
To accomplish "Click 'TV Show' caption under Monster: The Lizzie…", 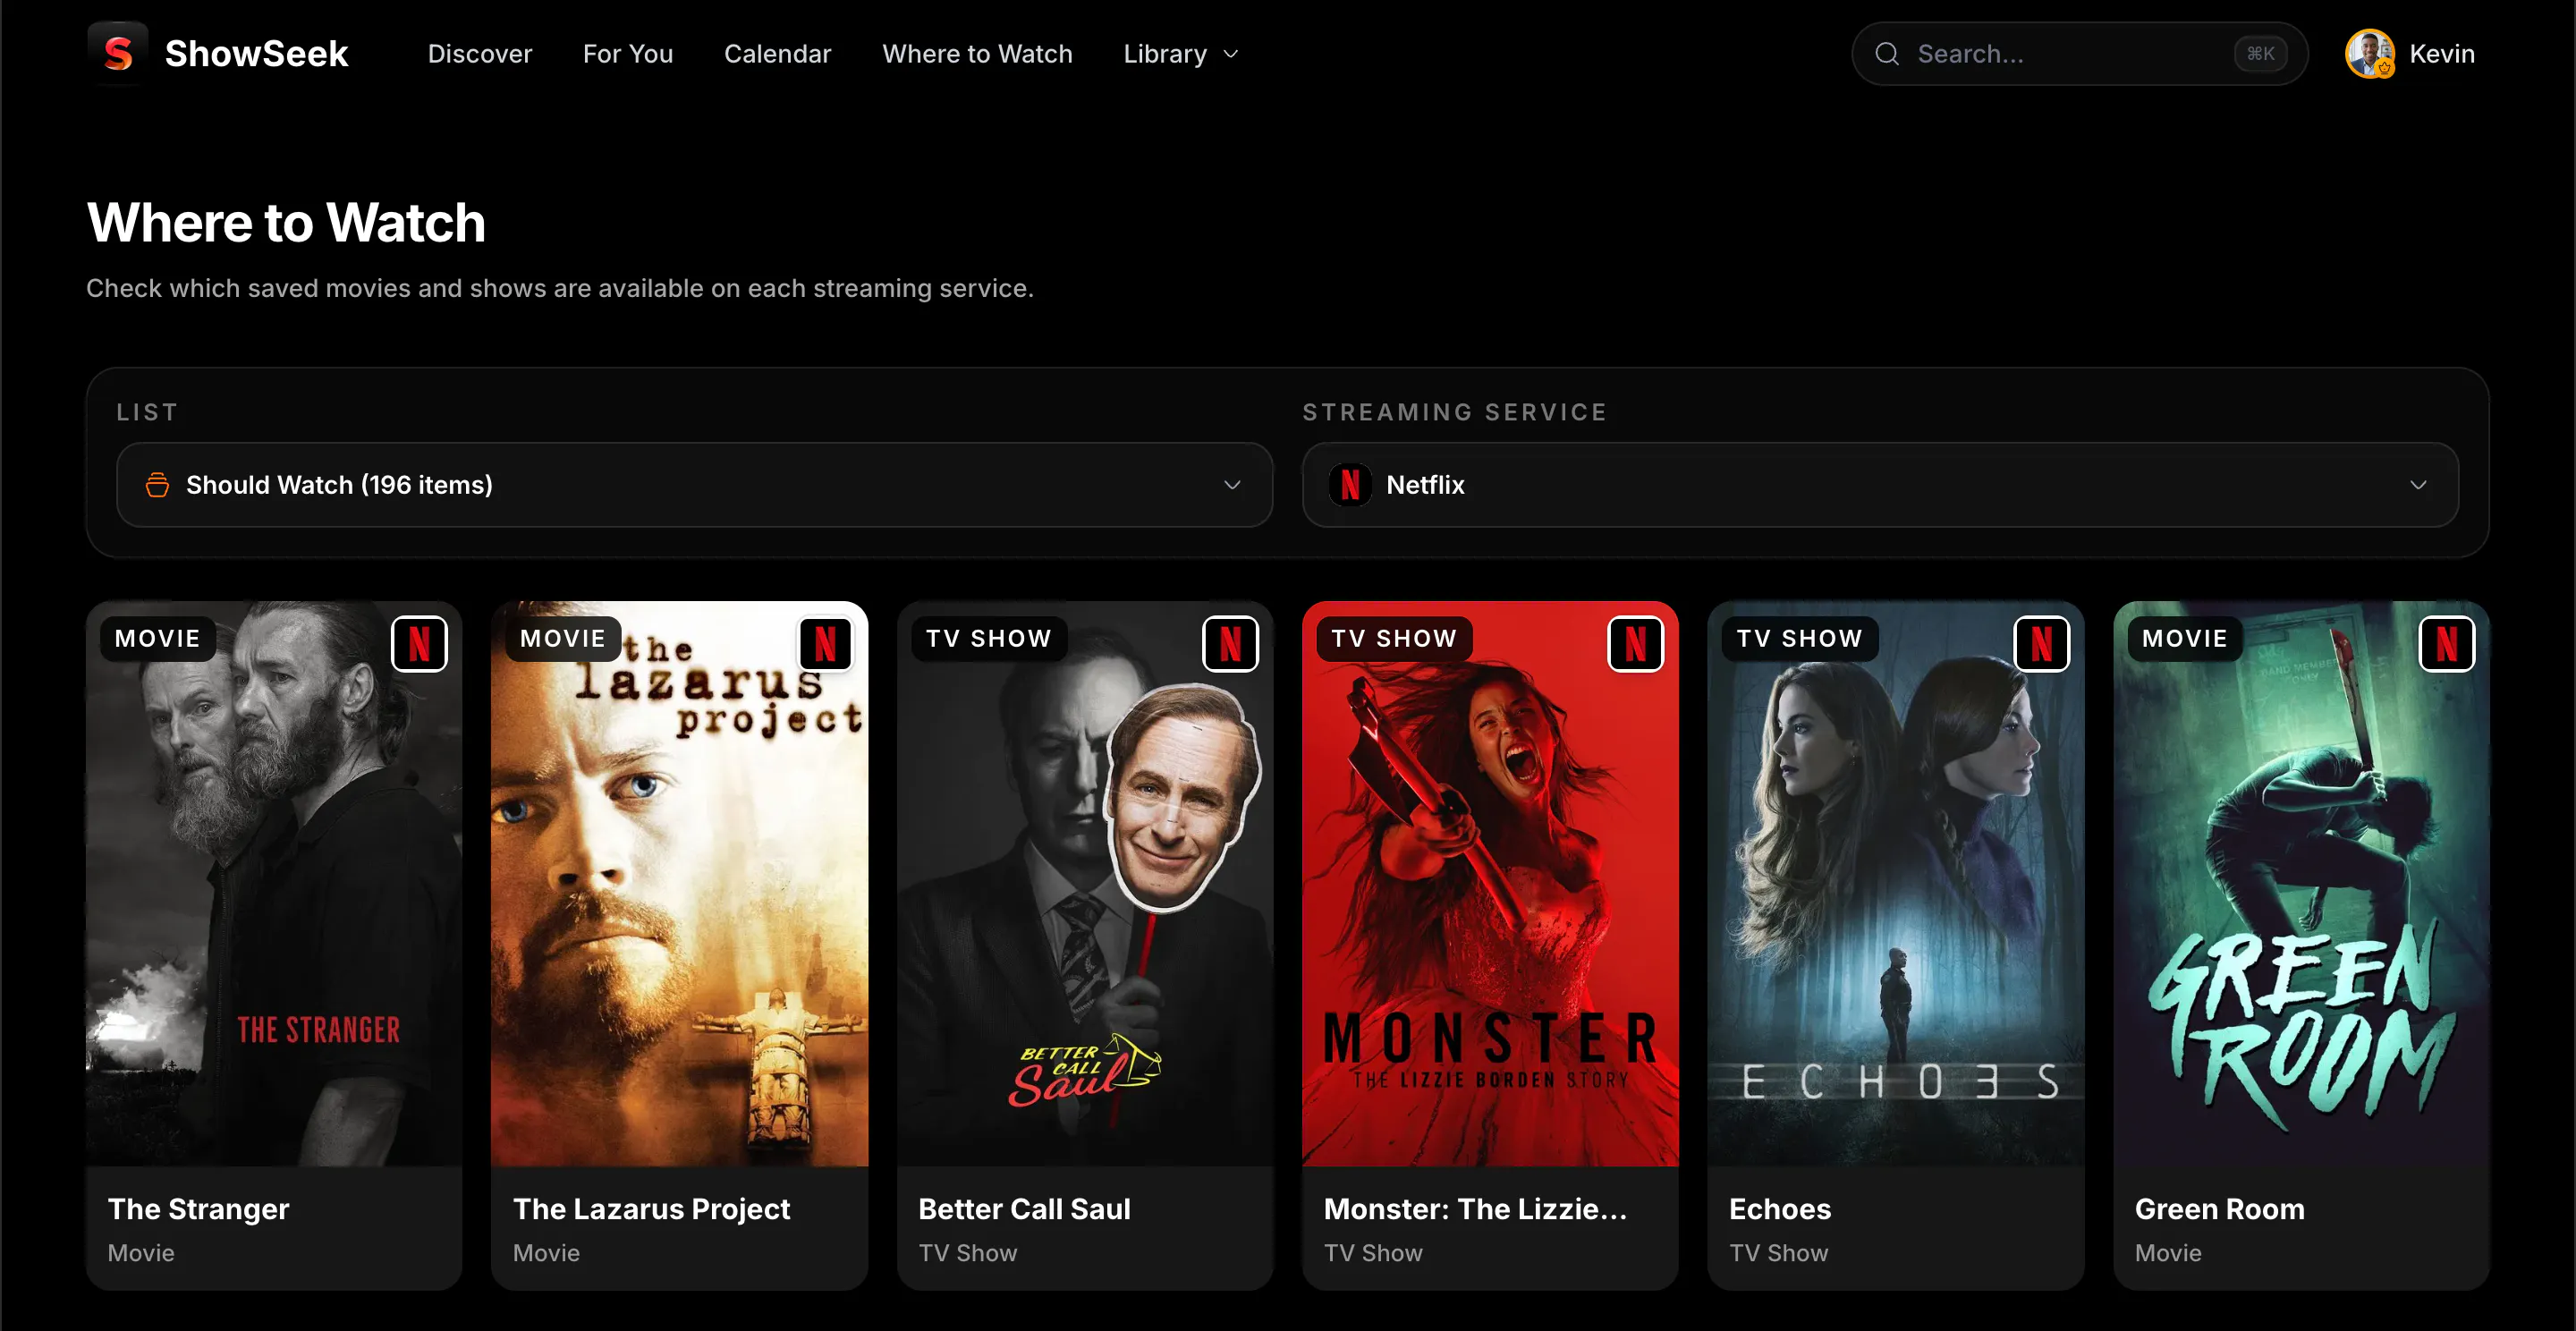I will (1373, 1253).
